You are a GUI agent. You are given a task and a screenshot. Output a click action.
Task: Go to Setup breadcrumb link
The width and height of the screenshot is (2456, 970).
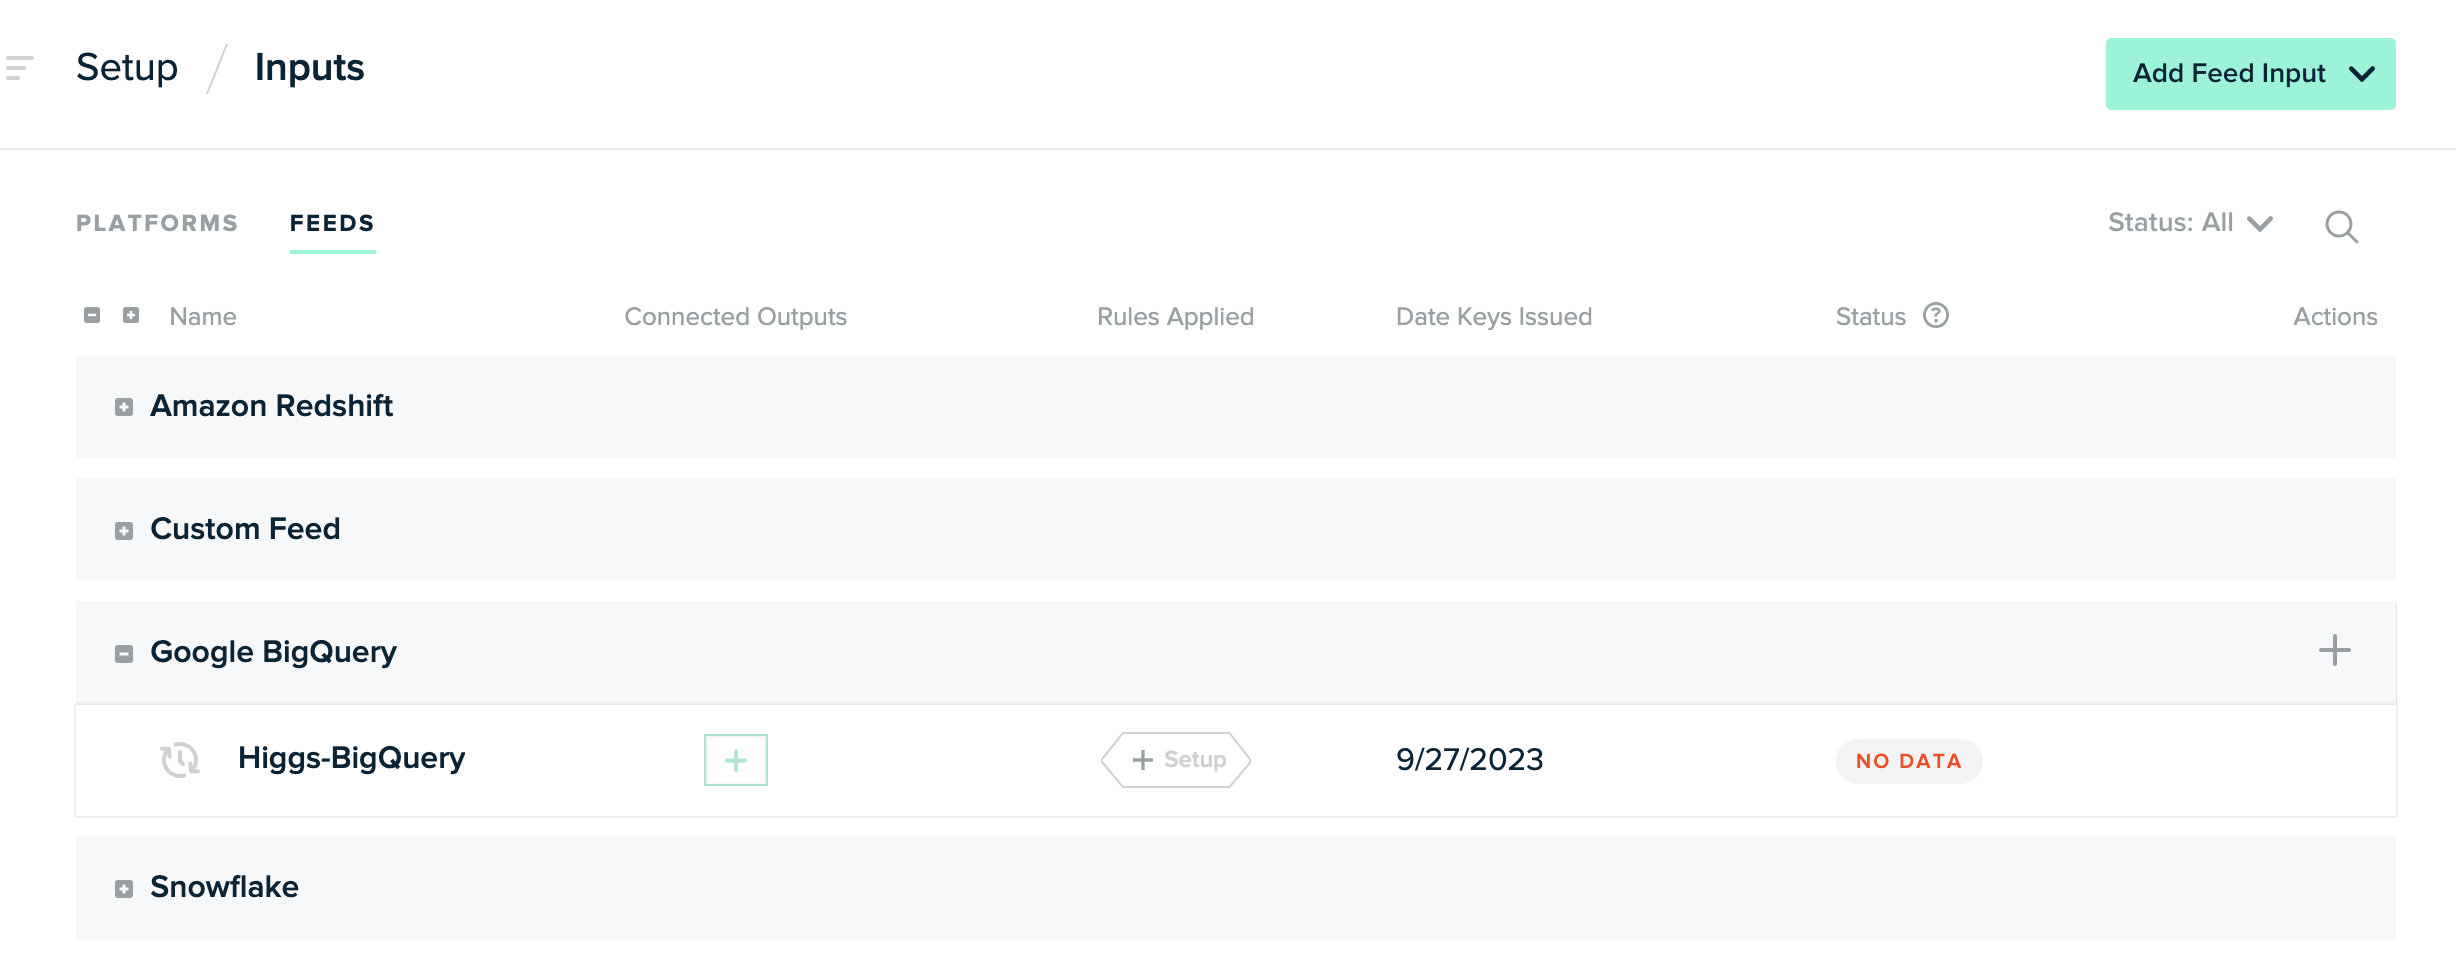pyautogui.click(x=127, y=68)
